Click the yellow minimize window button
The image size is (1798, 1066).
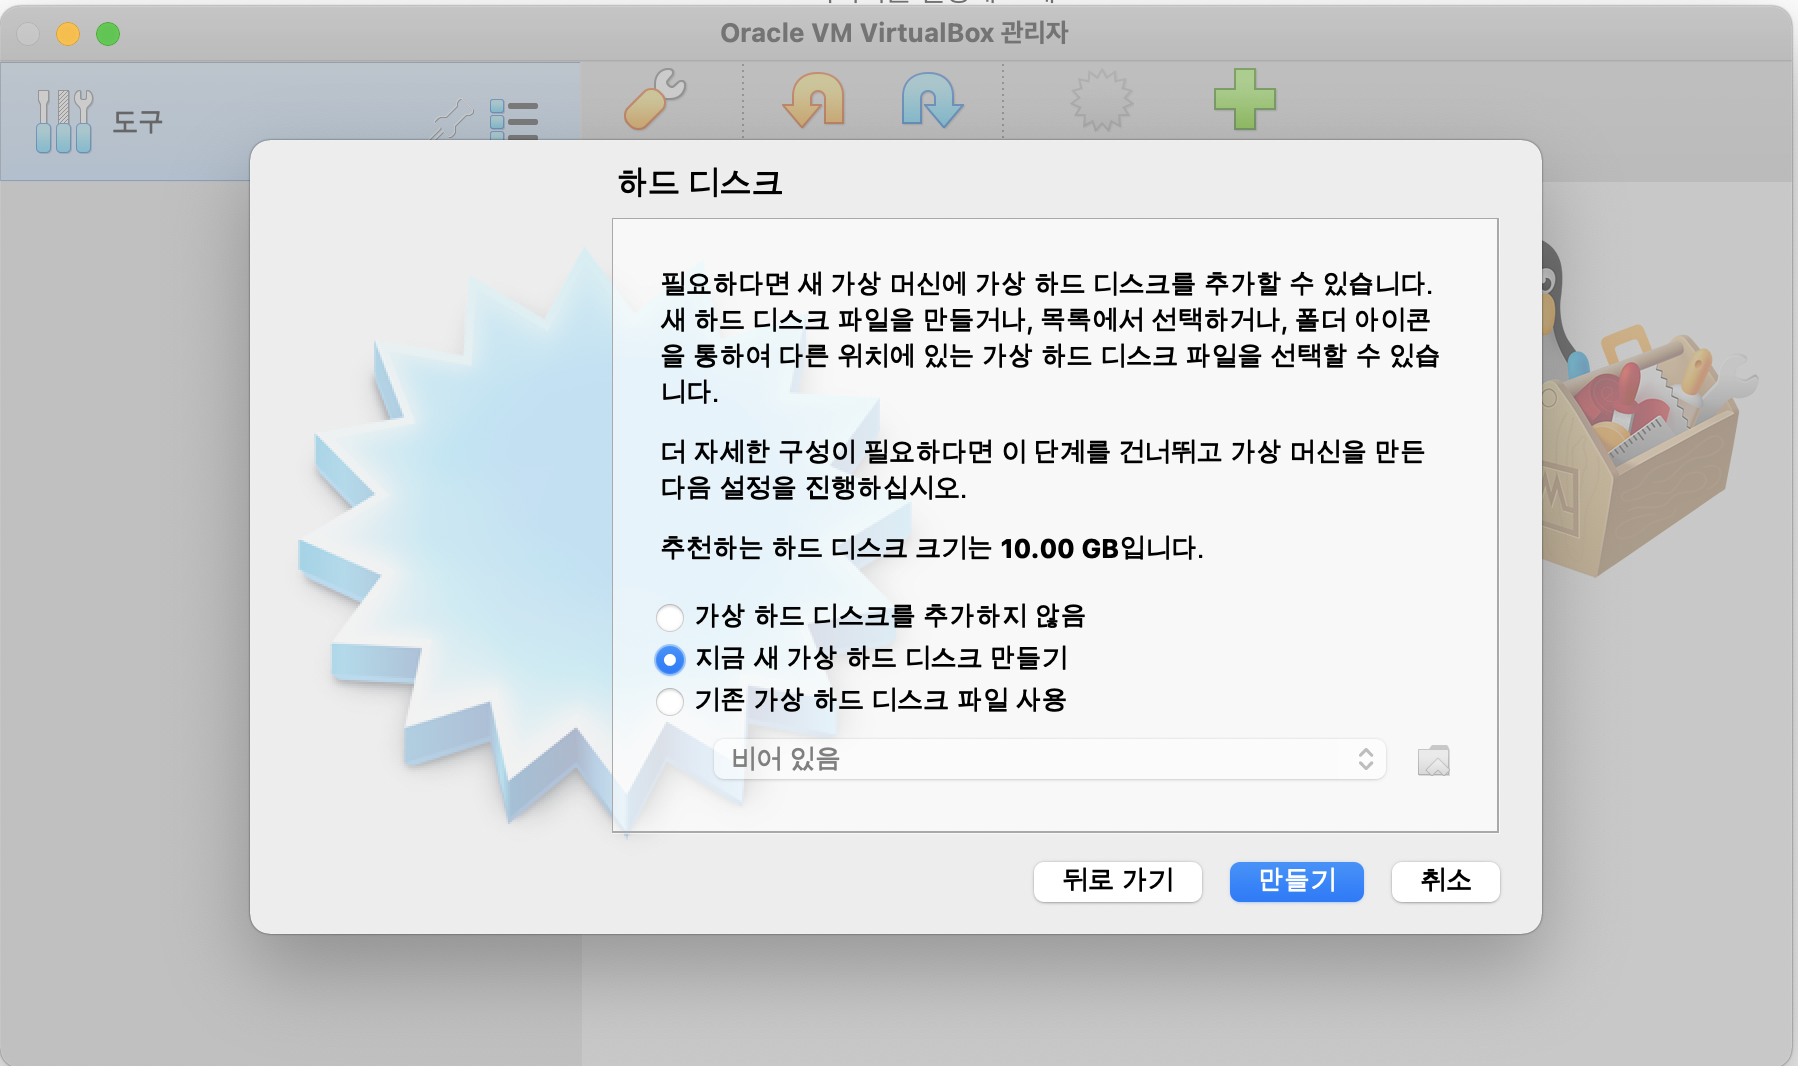[68, 34]
